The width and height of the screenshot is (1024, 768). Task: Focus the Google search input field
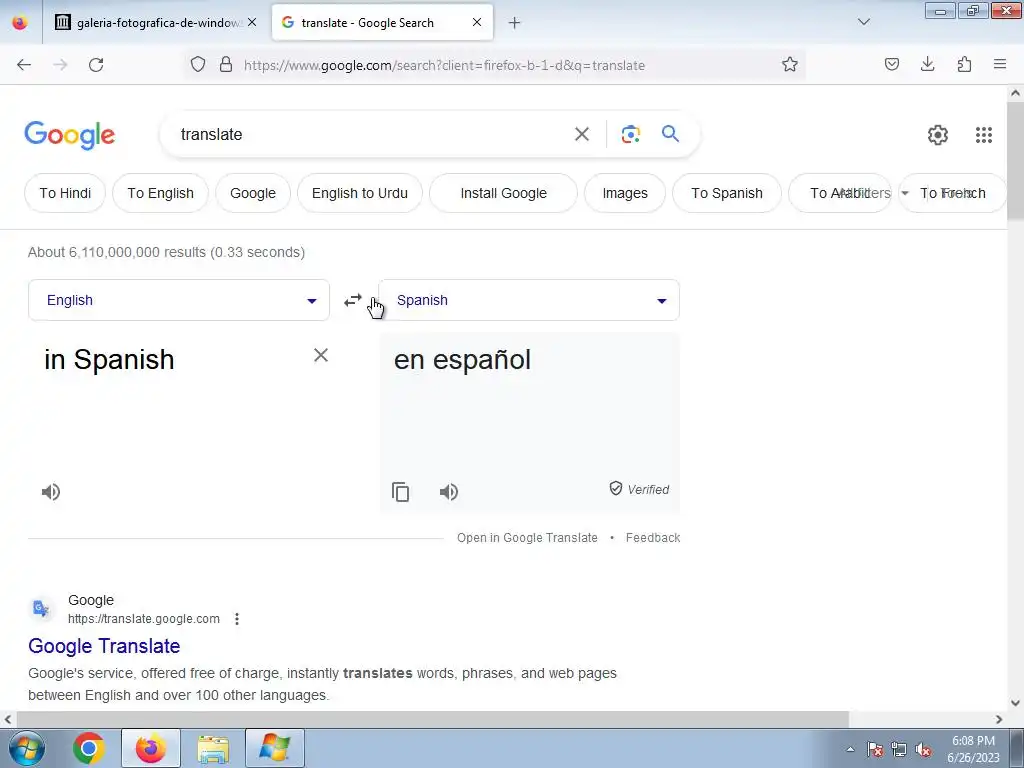(x=372, y=135)
